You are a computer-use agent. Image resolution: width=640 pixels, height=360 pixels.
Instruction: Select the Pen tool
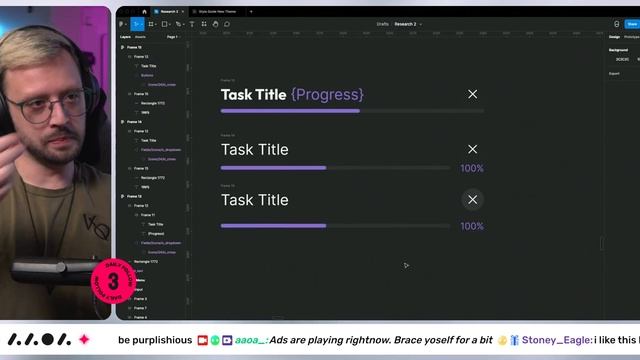(178, 24)
